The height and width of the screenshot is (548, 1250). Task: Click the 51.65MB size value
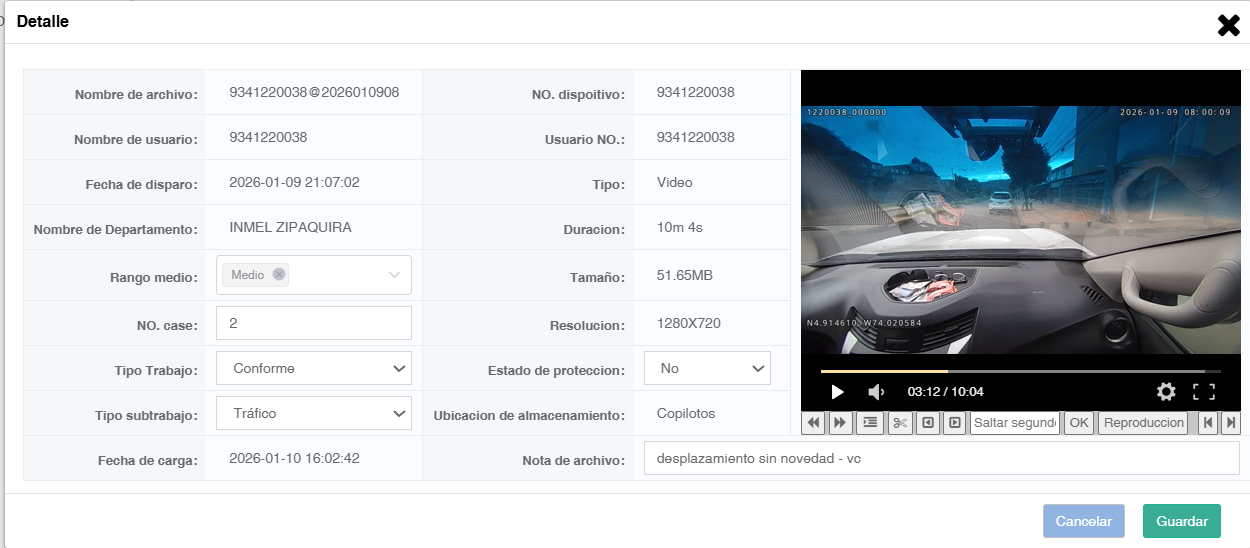pyautogui.click(x=685, y=275)
